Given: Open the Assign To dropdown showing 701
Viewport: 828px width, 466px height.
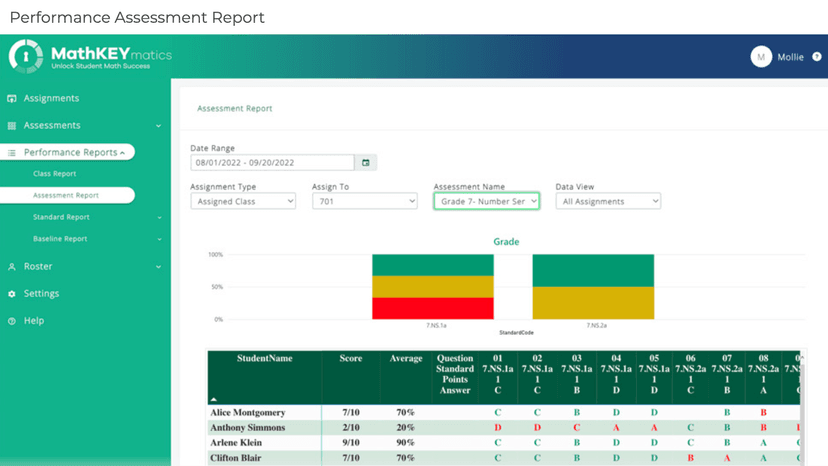Looking at the screenshot, I should pyautogui.click(x=364, y=201).
